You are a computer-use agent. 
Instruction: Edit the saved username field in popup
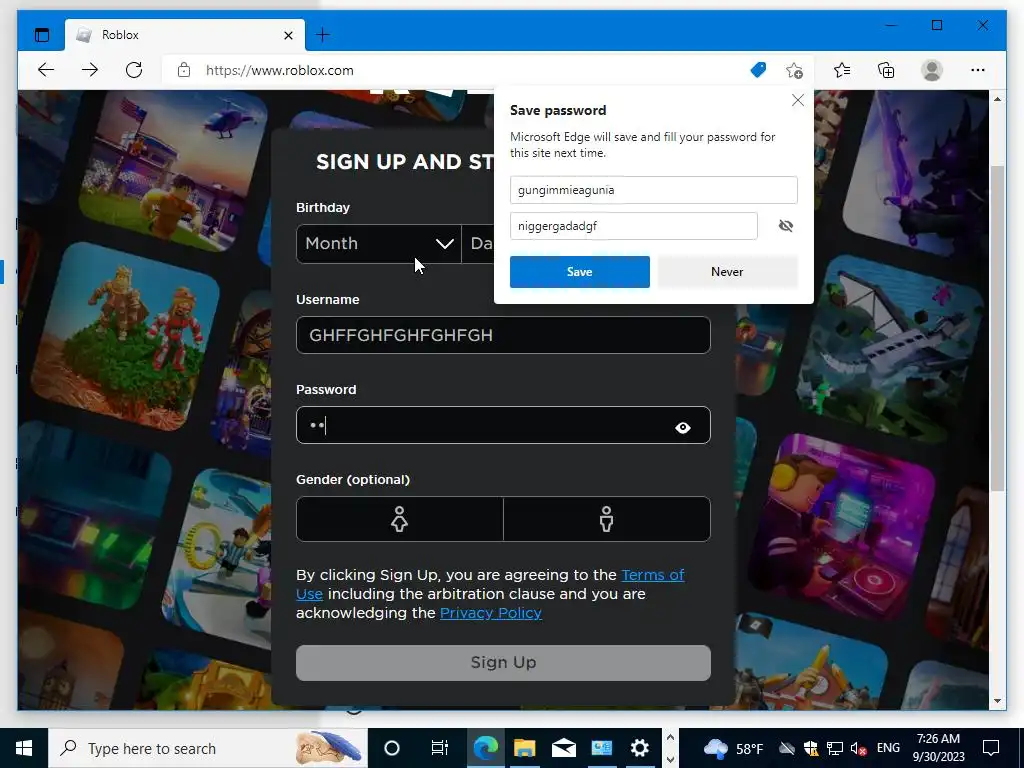coord(654,190)
